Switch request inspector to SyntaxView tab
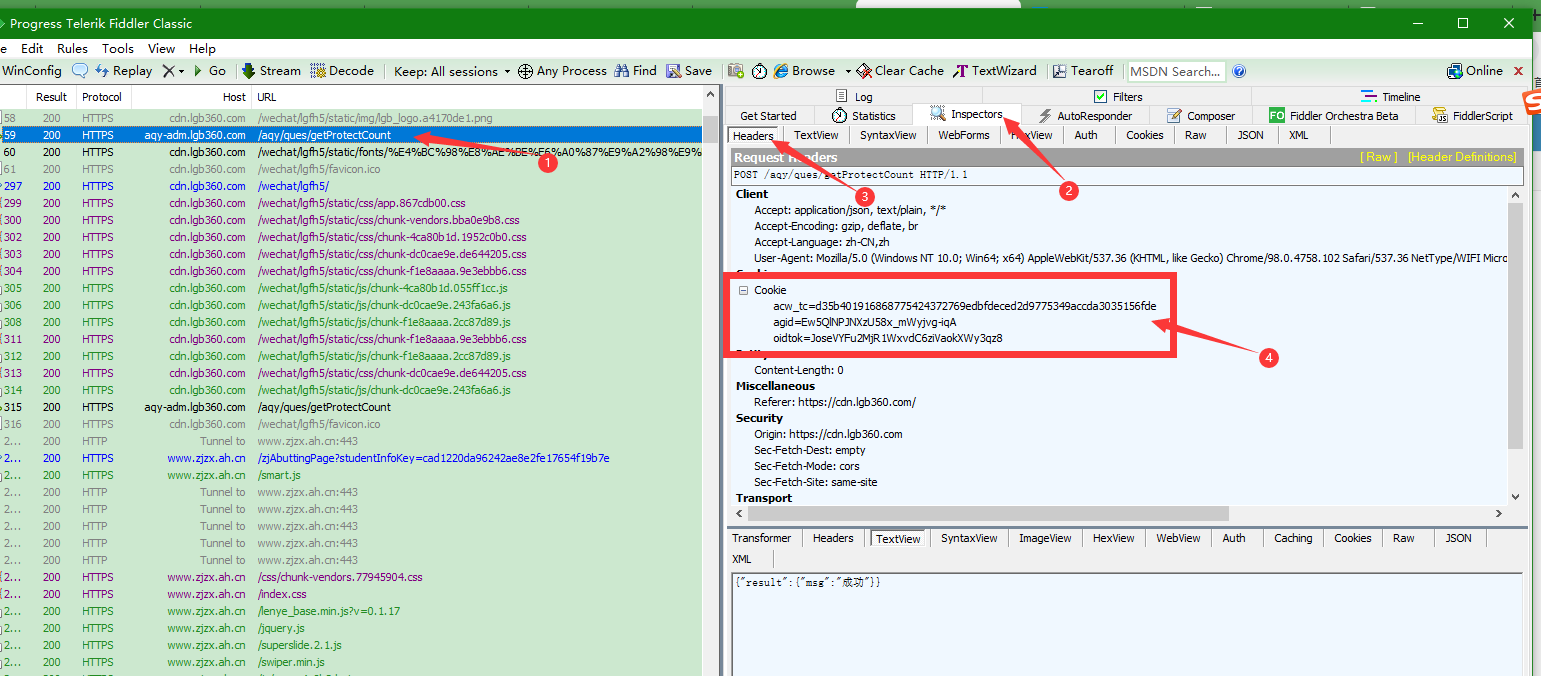Viewport: 1541px width, 676px height. click(x=888, y=135)
